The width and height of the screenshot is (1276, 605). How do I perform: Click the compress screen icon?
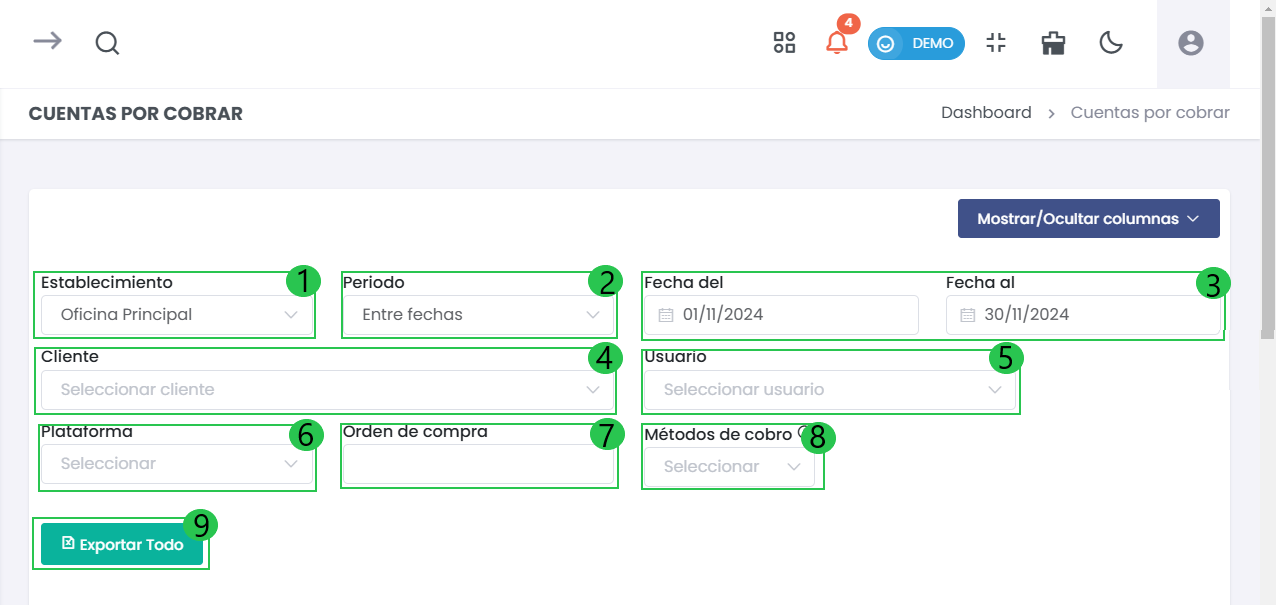(x=996, y=43)
